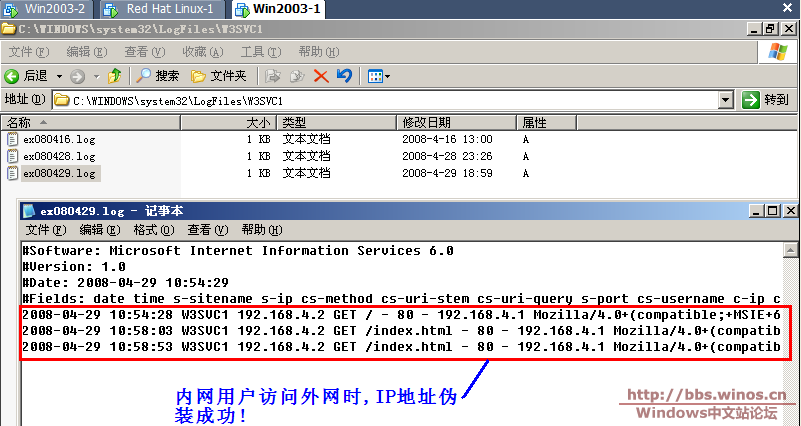Open Explorer 编辑(E) menu
This screenshot has width=801, height=426.
pyautogui.click(x=86, y=52)
